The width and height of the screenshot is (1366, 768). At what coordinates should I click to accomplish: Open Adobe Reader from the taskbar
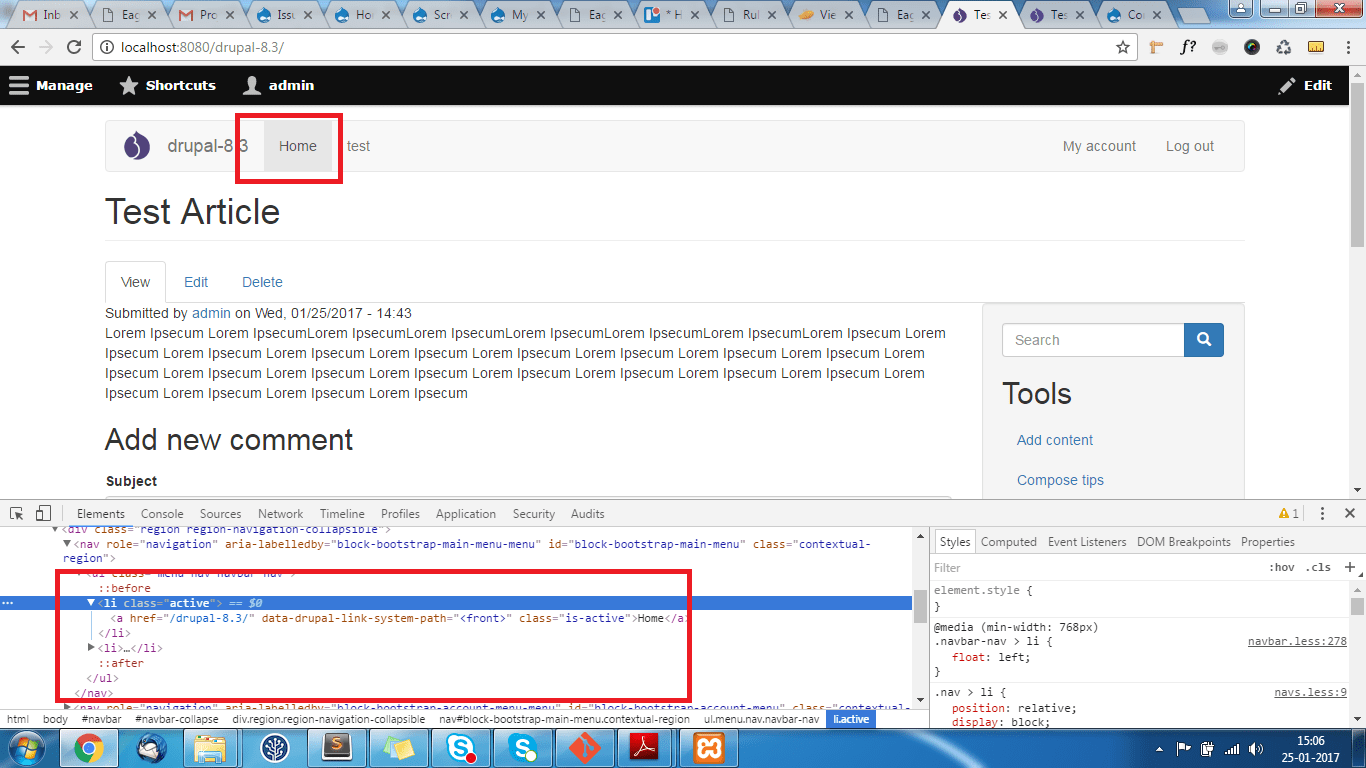pos(642,748)
